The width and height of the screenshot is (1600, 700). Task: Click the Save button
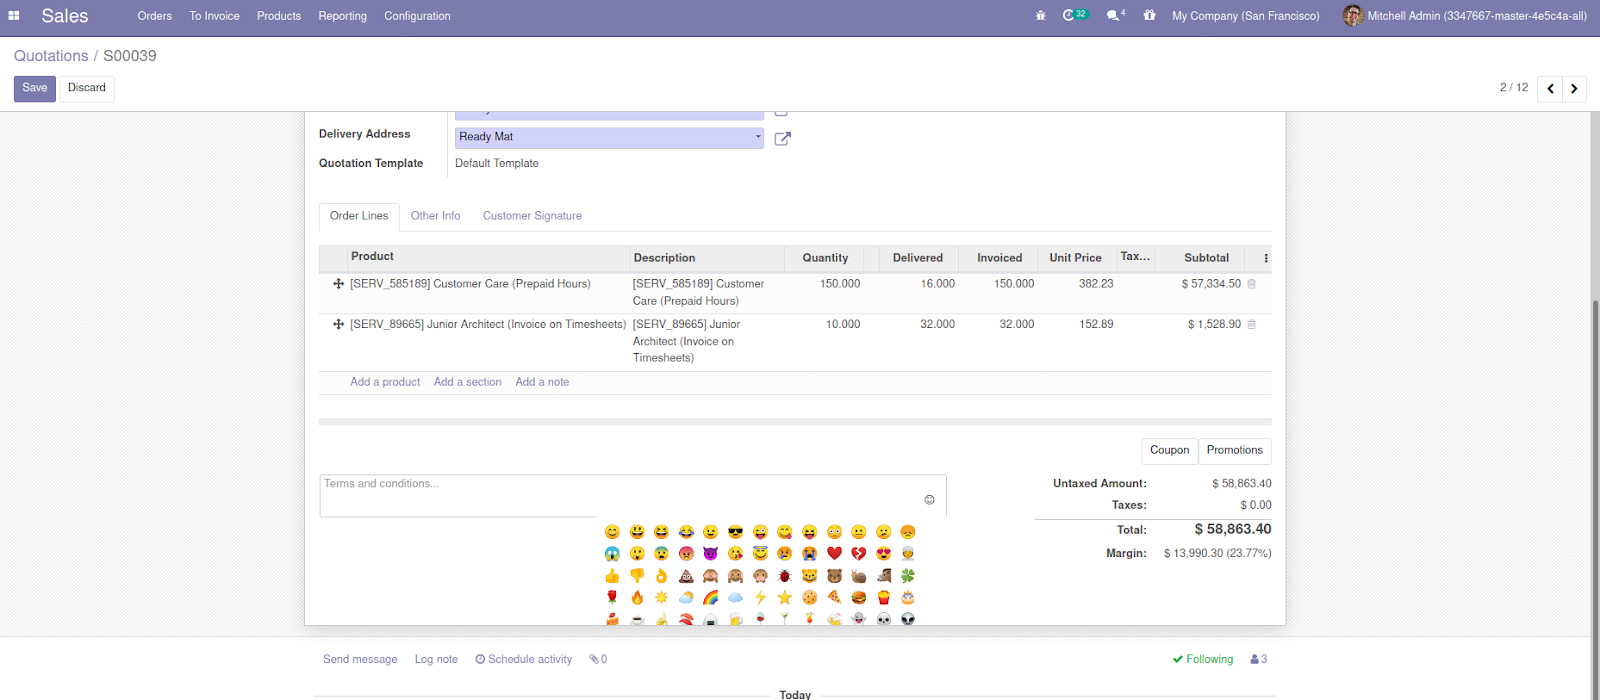35,88
